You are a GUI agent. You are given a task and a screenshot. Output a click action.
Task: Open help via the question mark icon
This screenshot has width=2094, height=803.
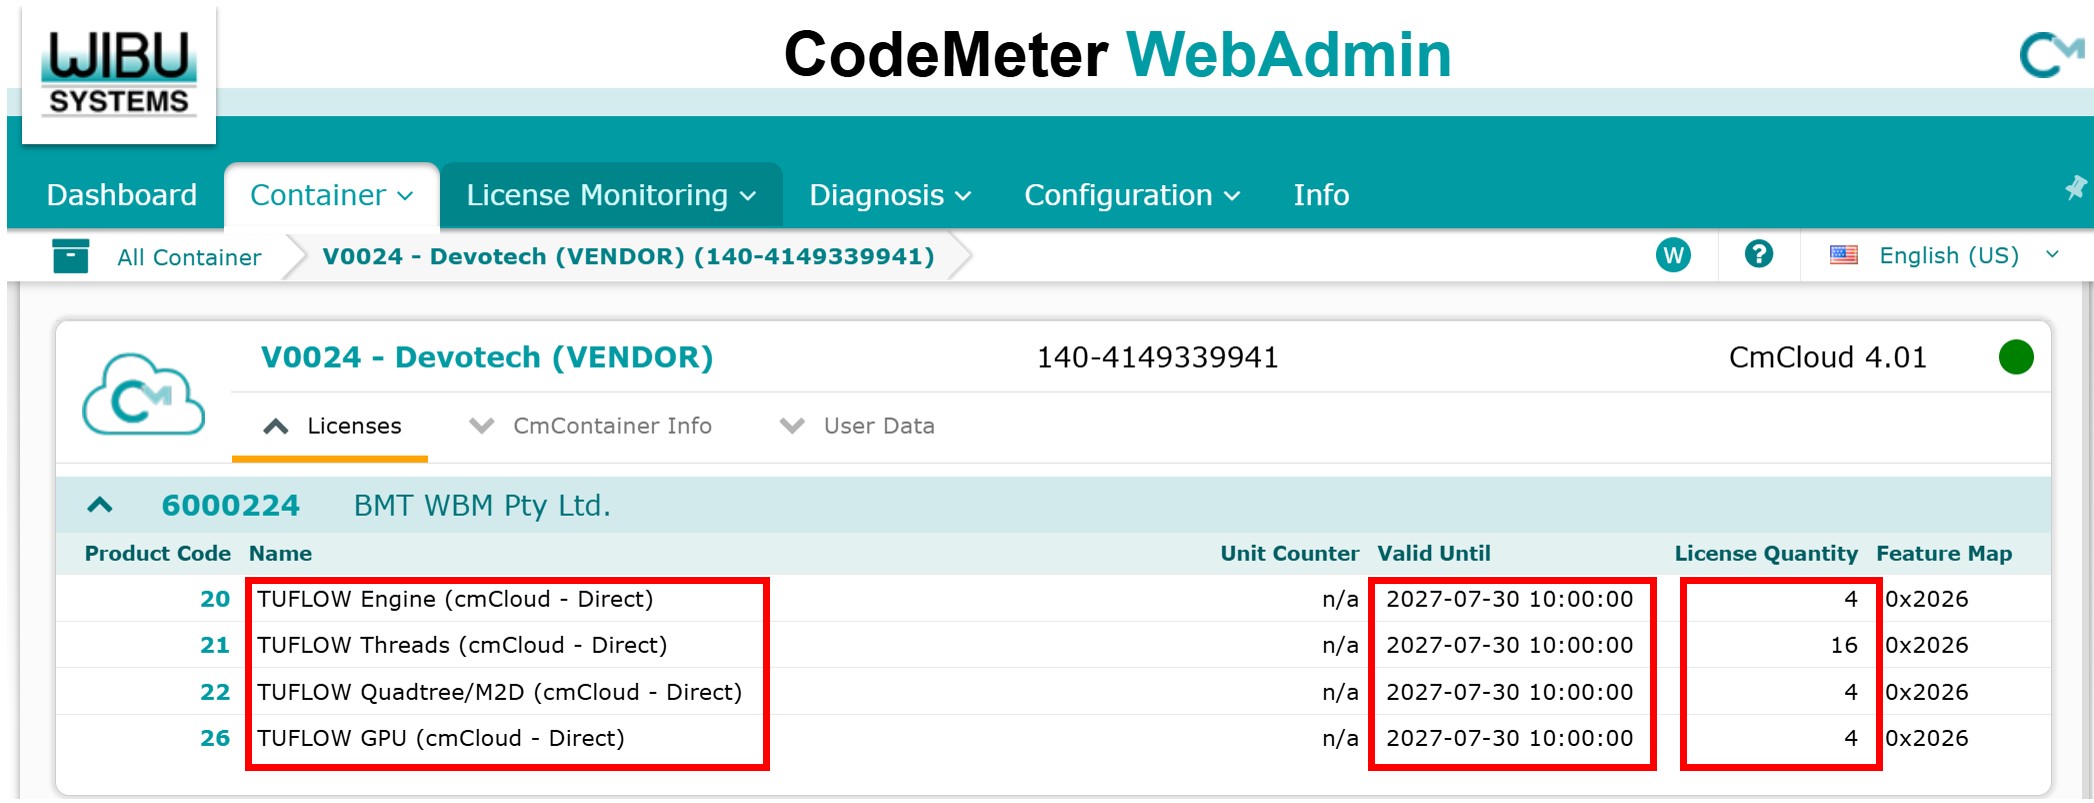click(1758, 254)
